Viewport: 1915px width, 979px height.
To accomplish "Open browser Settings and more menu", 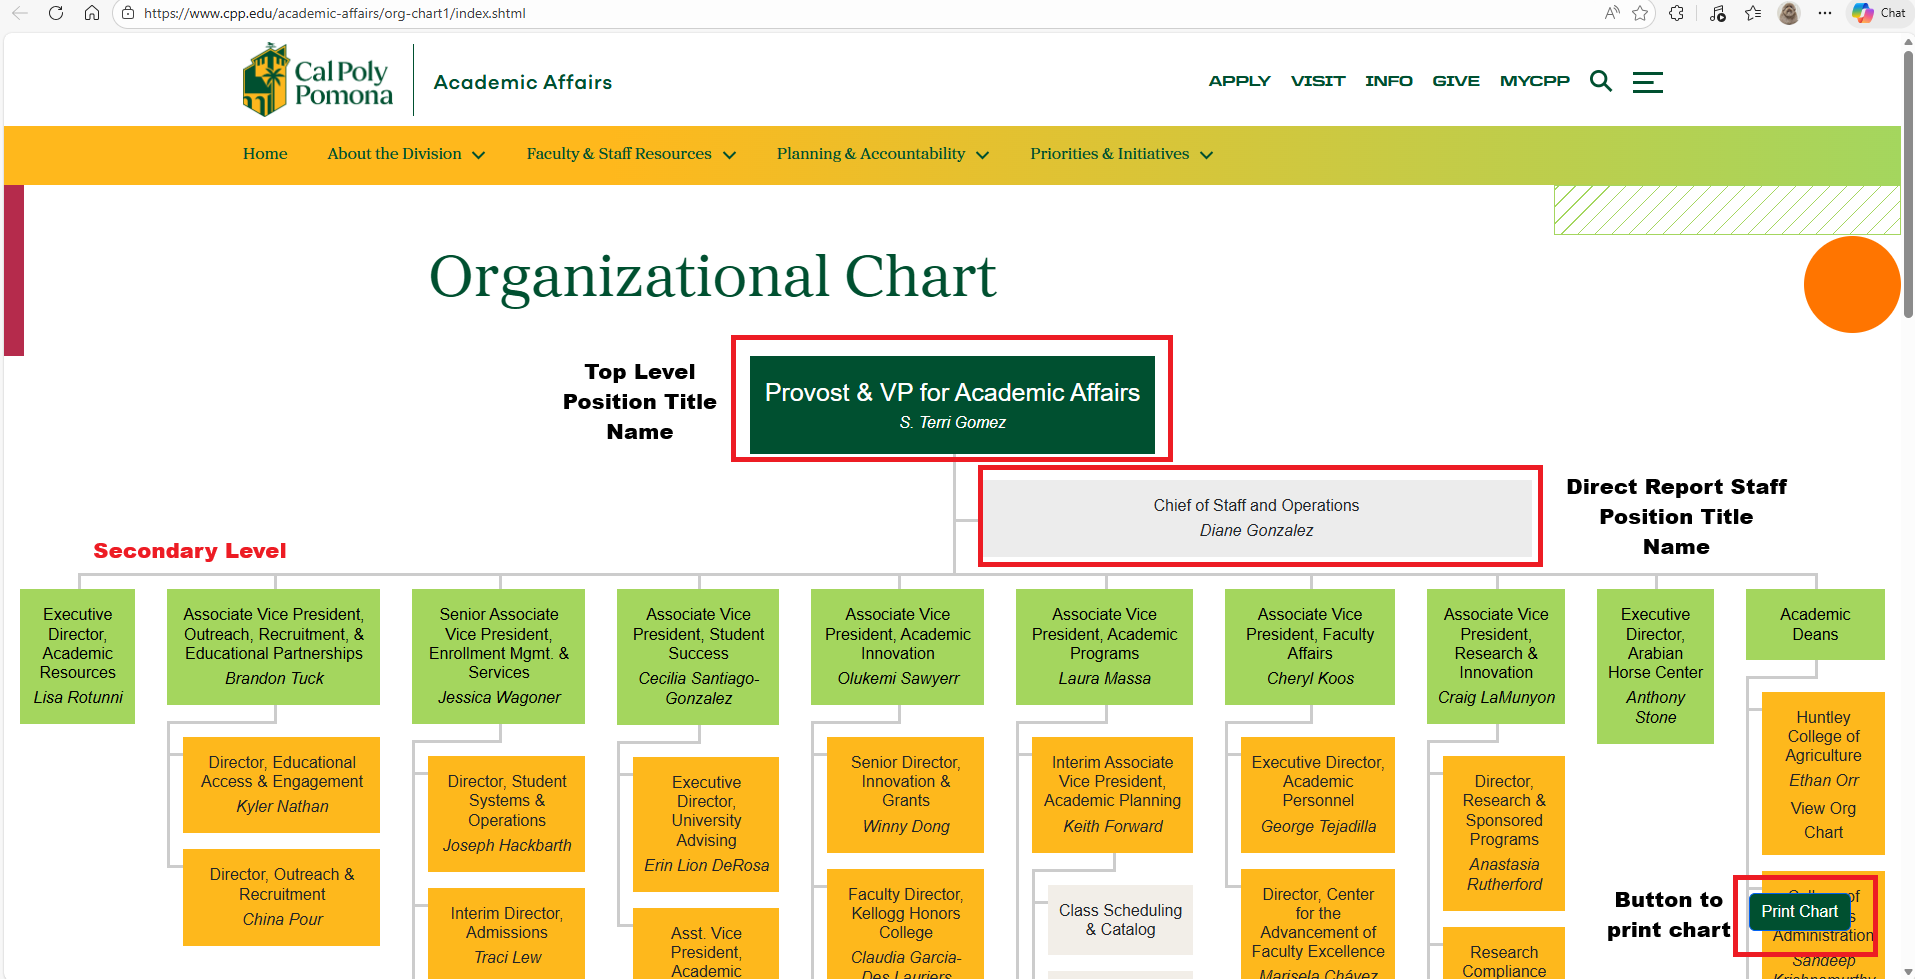I will point(1825,13).
